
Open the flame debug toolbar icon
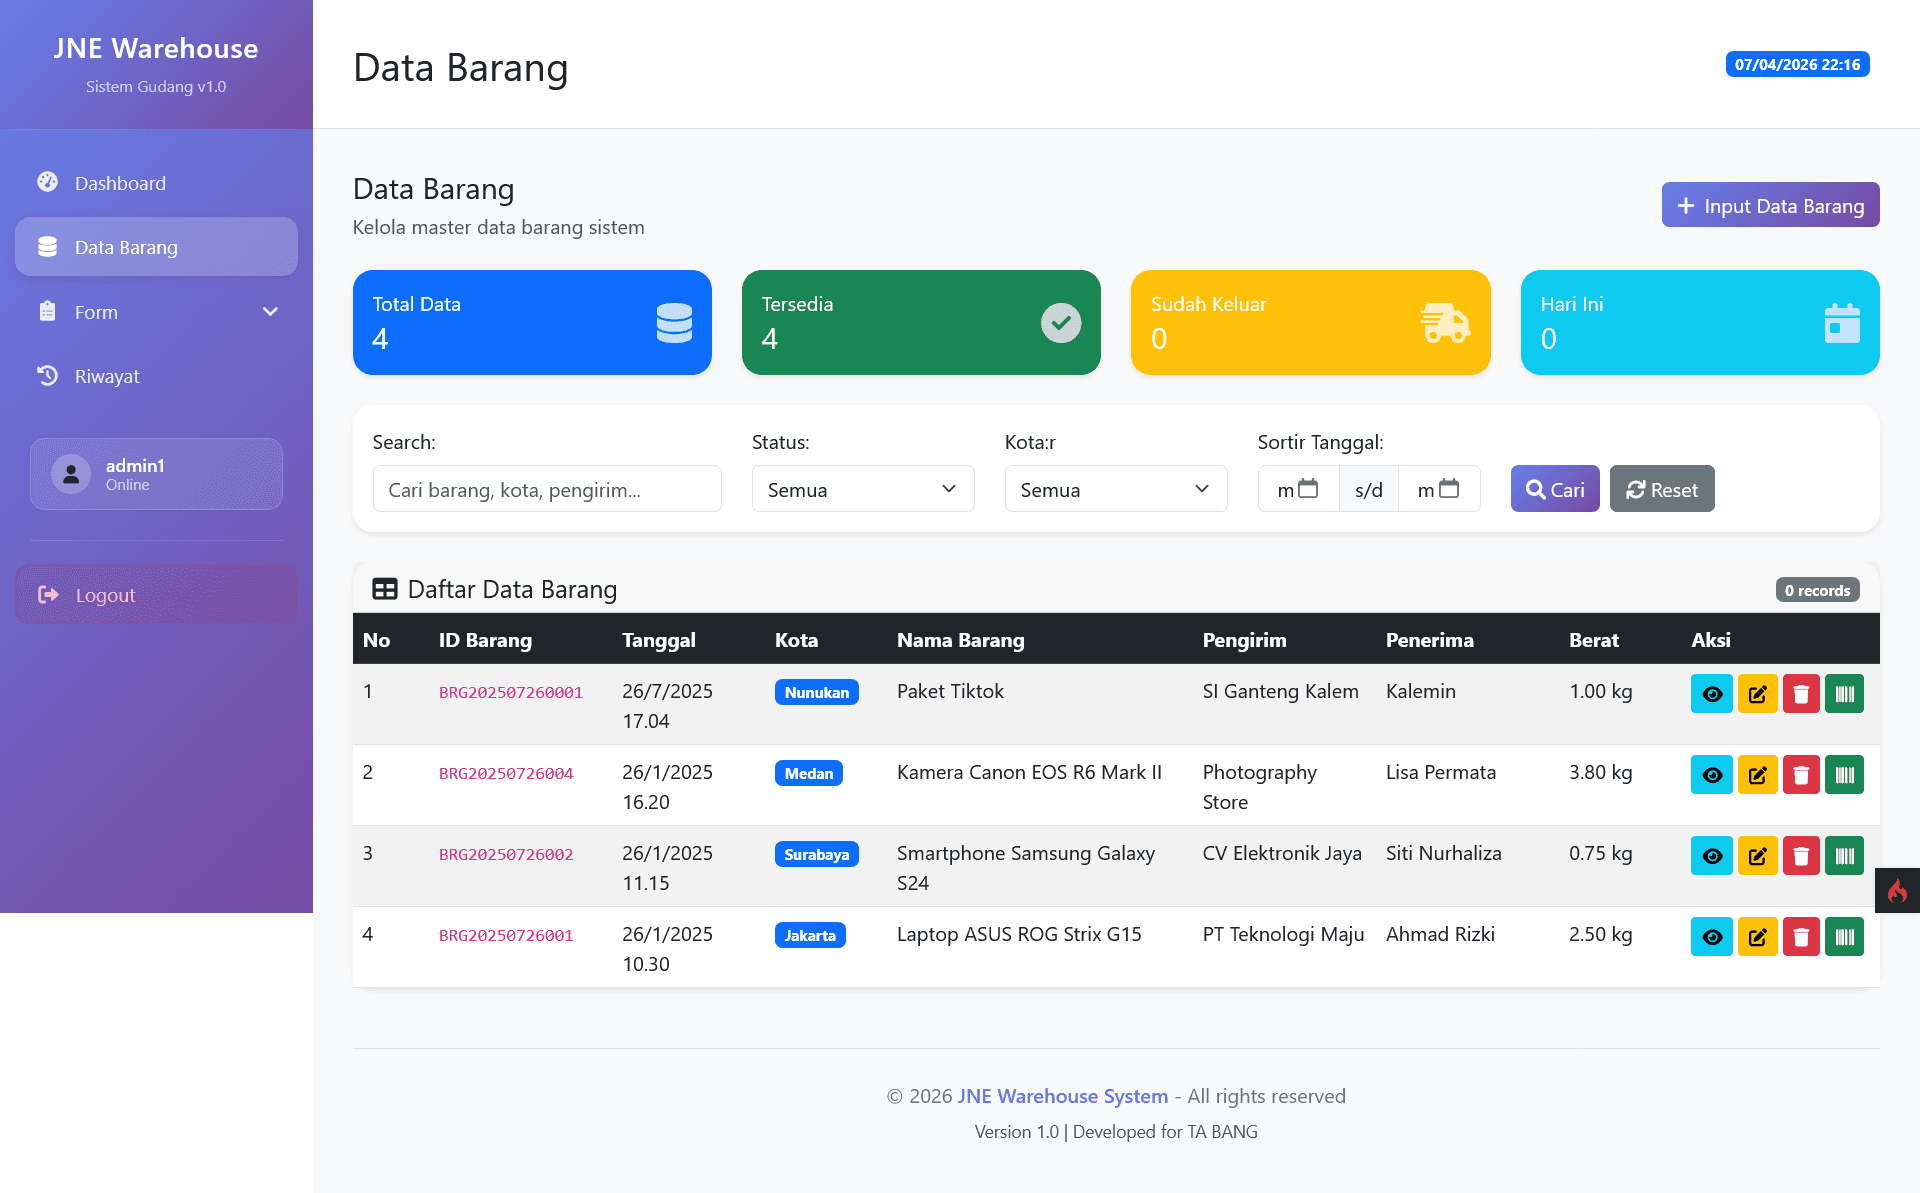coord(1897,890)
